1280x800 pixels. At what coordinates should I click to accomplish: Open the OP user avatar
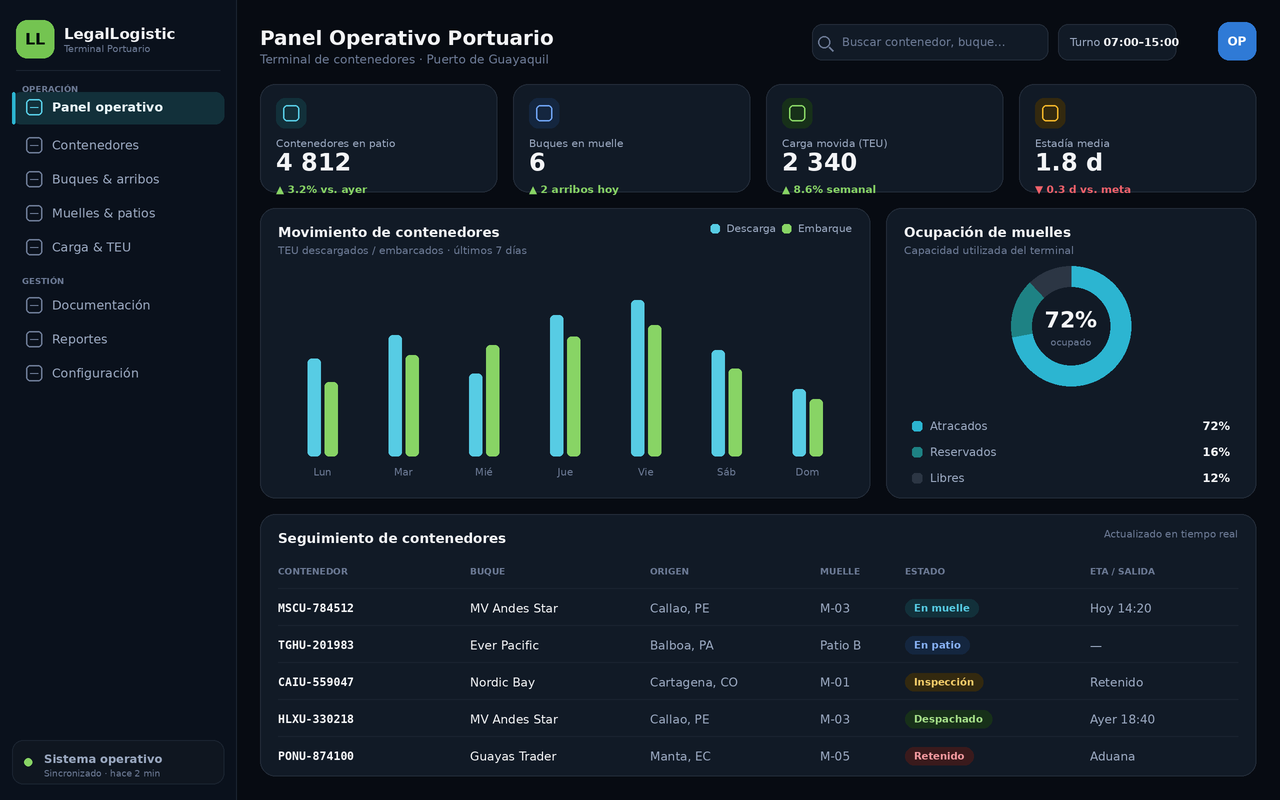[1237, 41]
